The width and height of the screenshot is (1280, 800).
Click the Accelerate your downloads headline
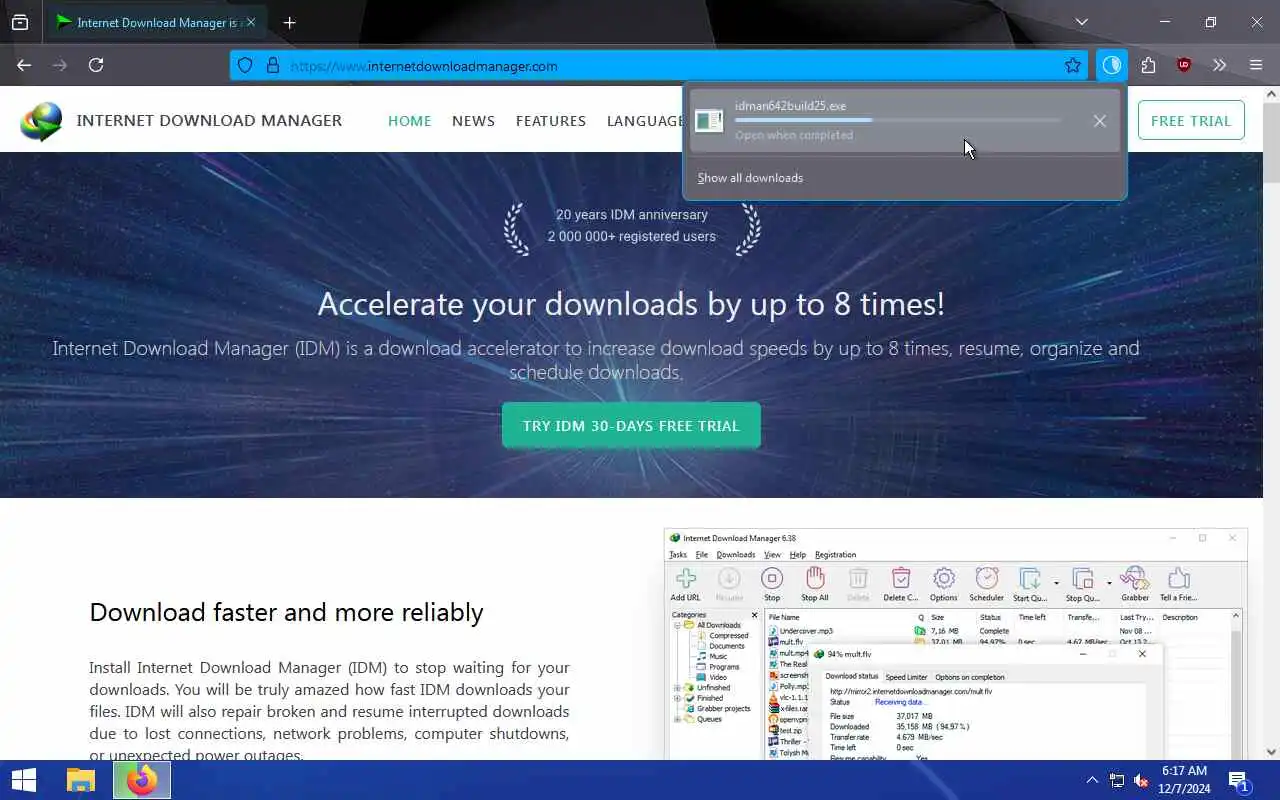pyautogui.click(x=631, y=303)
